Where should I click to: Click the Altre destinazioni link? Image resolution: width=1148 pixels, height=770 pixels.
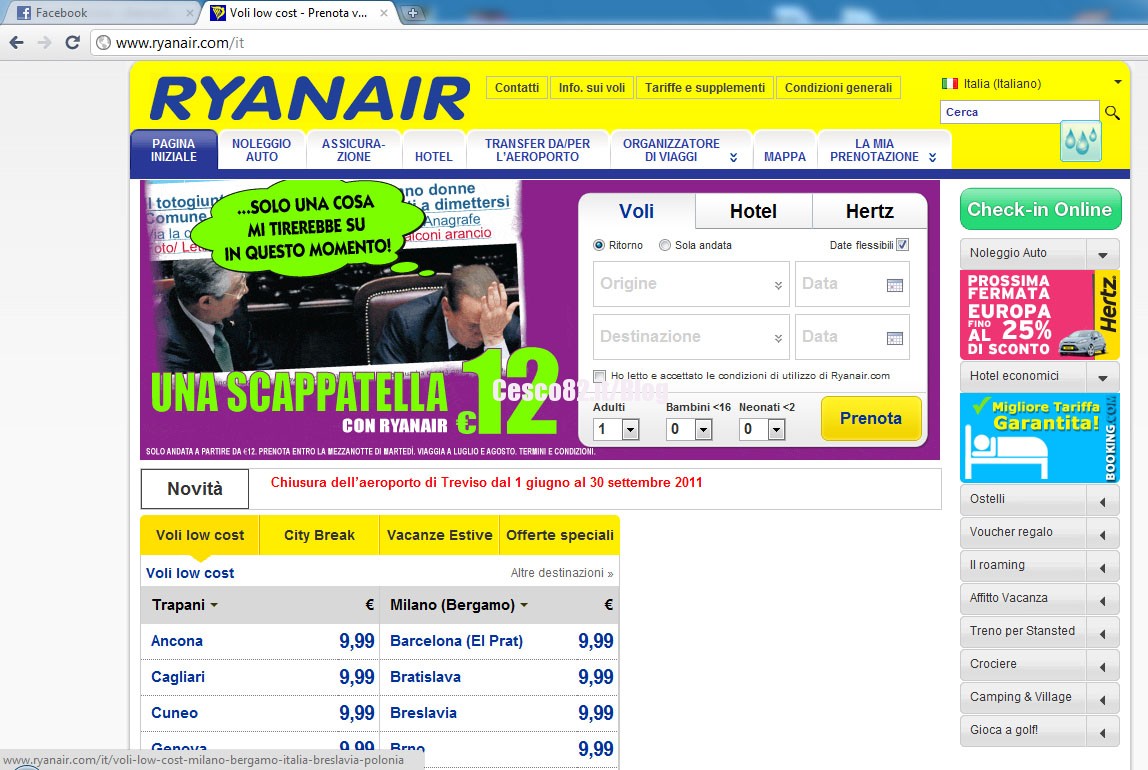point(562,573)
